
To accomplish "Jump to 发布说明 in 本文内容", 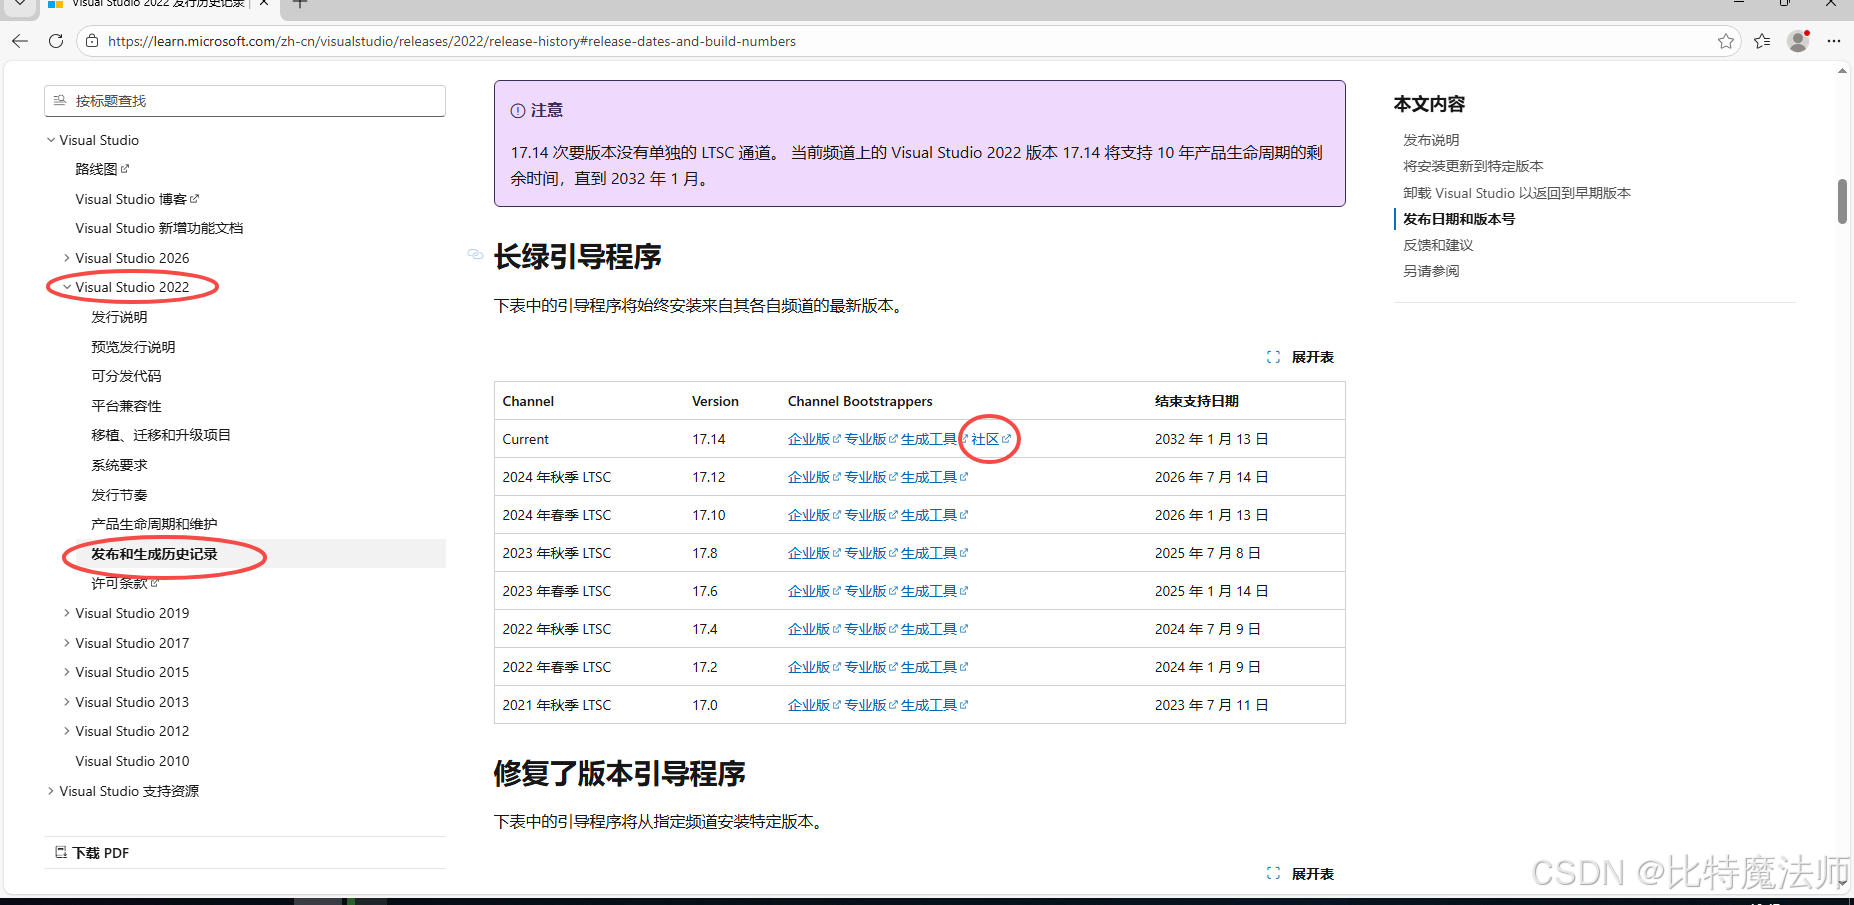I will pos(1431,140).
